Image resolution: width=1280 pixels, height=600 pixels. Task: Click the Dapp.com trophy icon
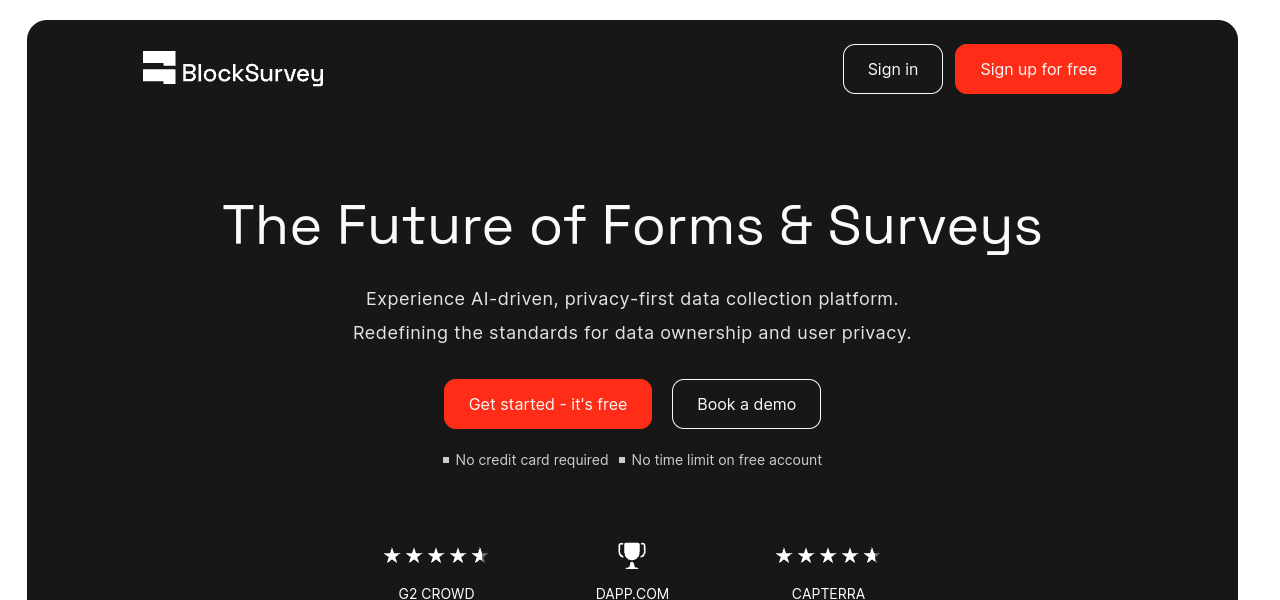pos(632,555)
